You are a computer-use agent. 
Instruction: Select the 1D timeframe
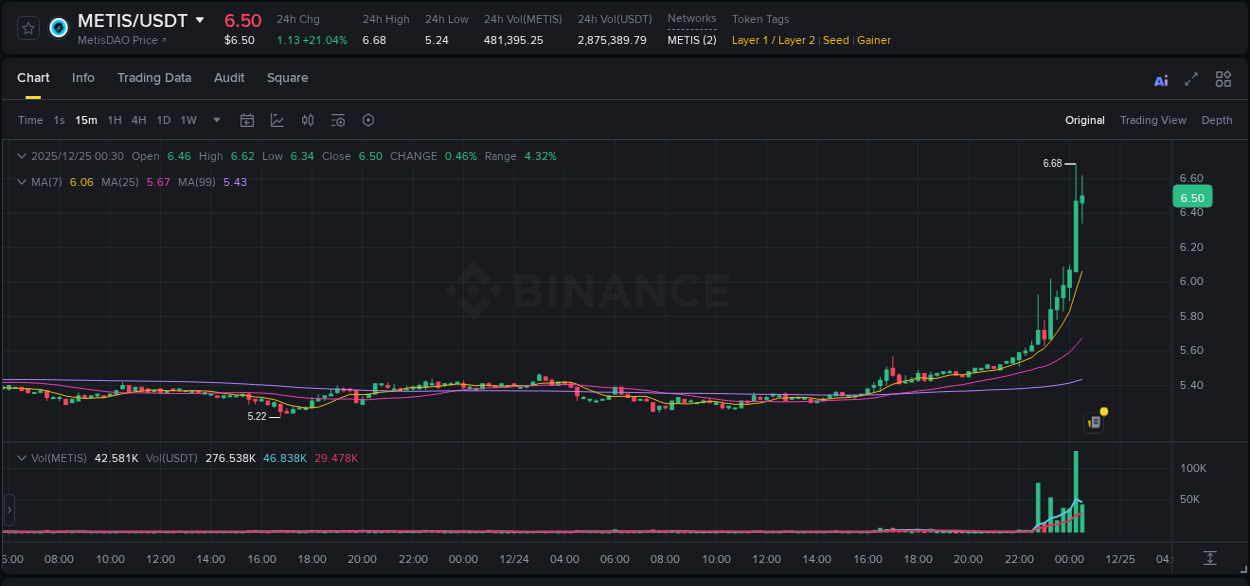163,119
